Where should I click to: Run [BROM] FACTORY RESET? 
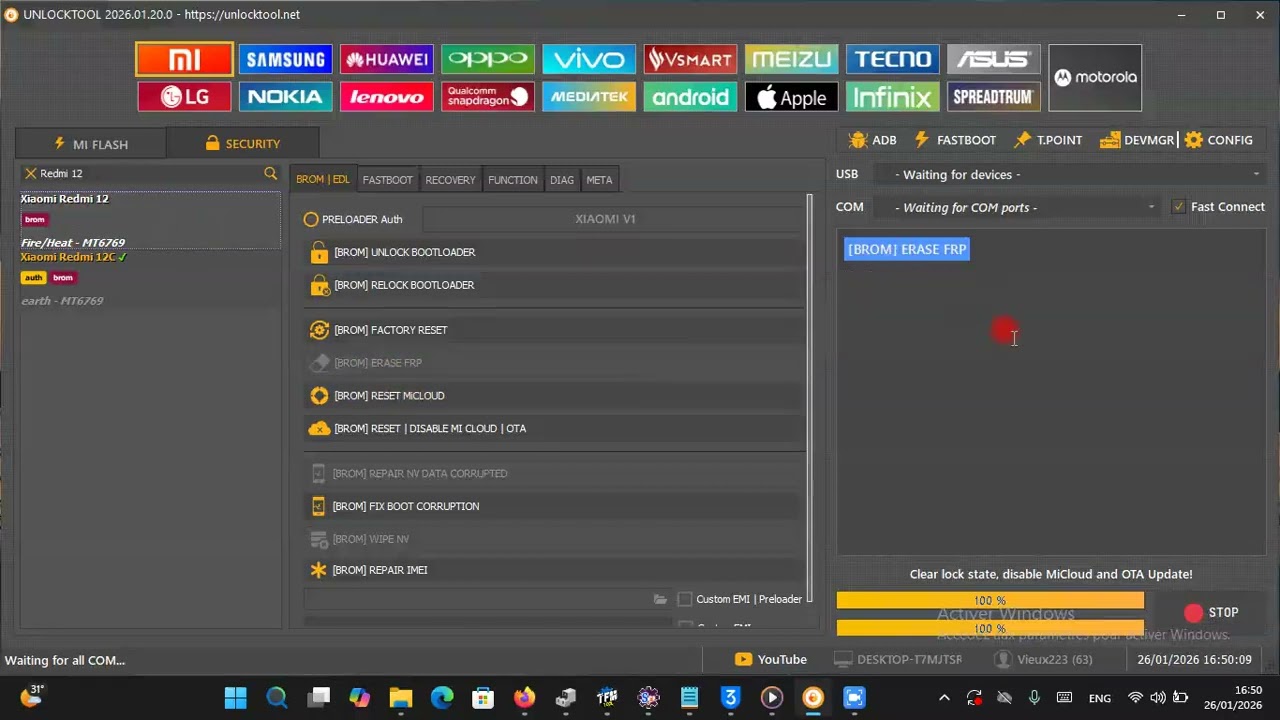[x=554, y=330]
